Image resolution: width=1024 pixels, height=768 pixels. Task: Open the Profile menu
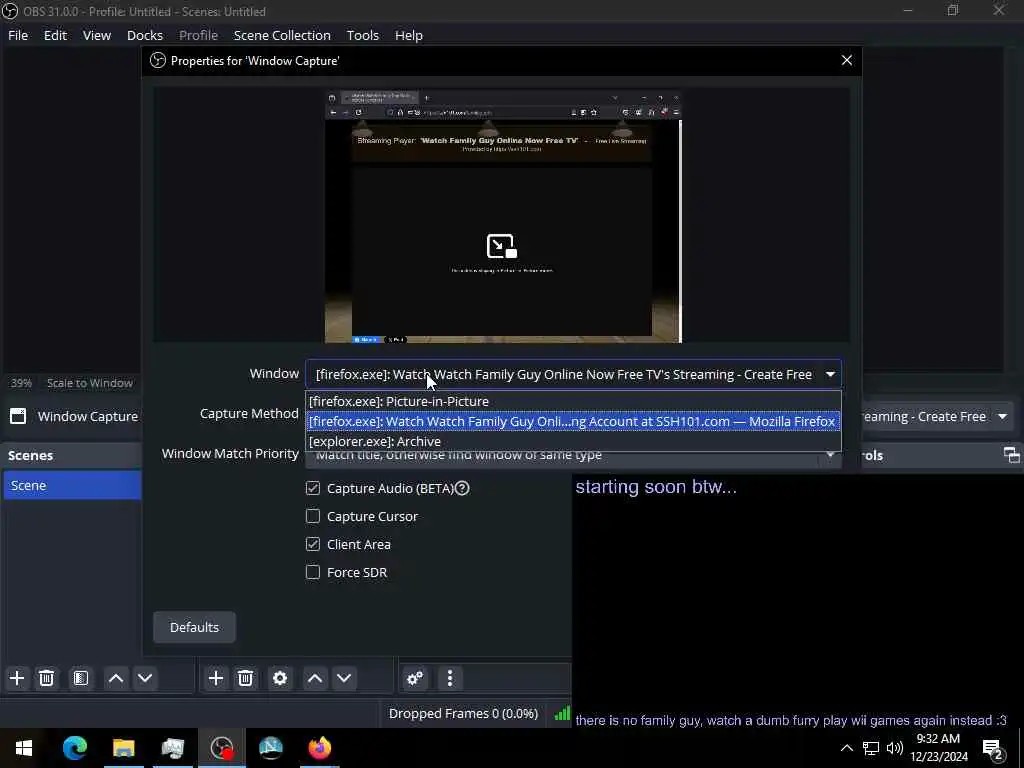(x=199, y=35)
